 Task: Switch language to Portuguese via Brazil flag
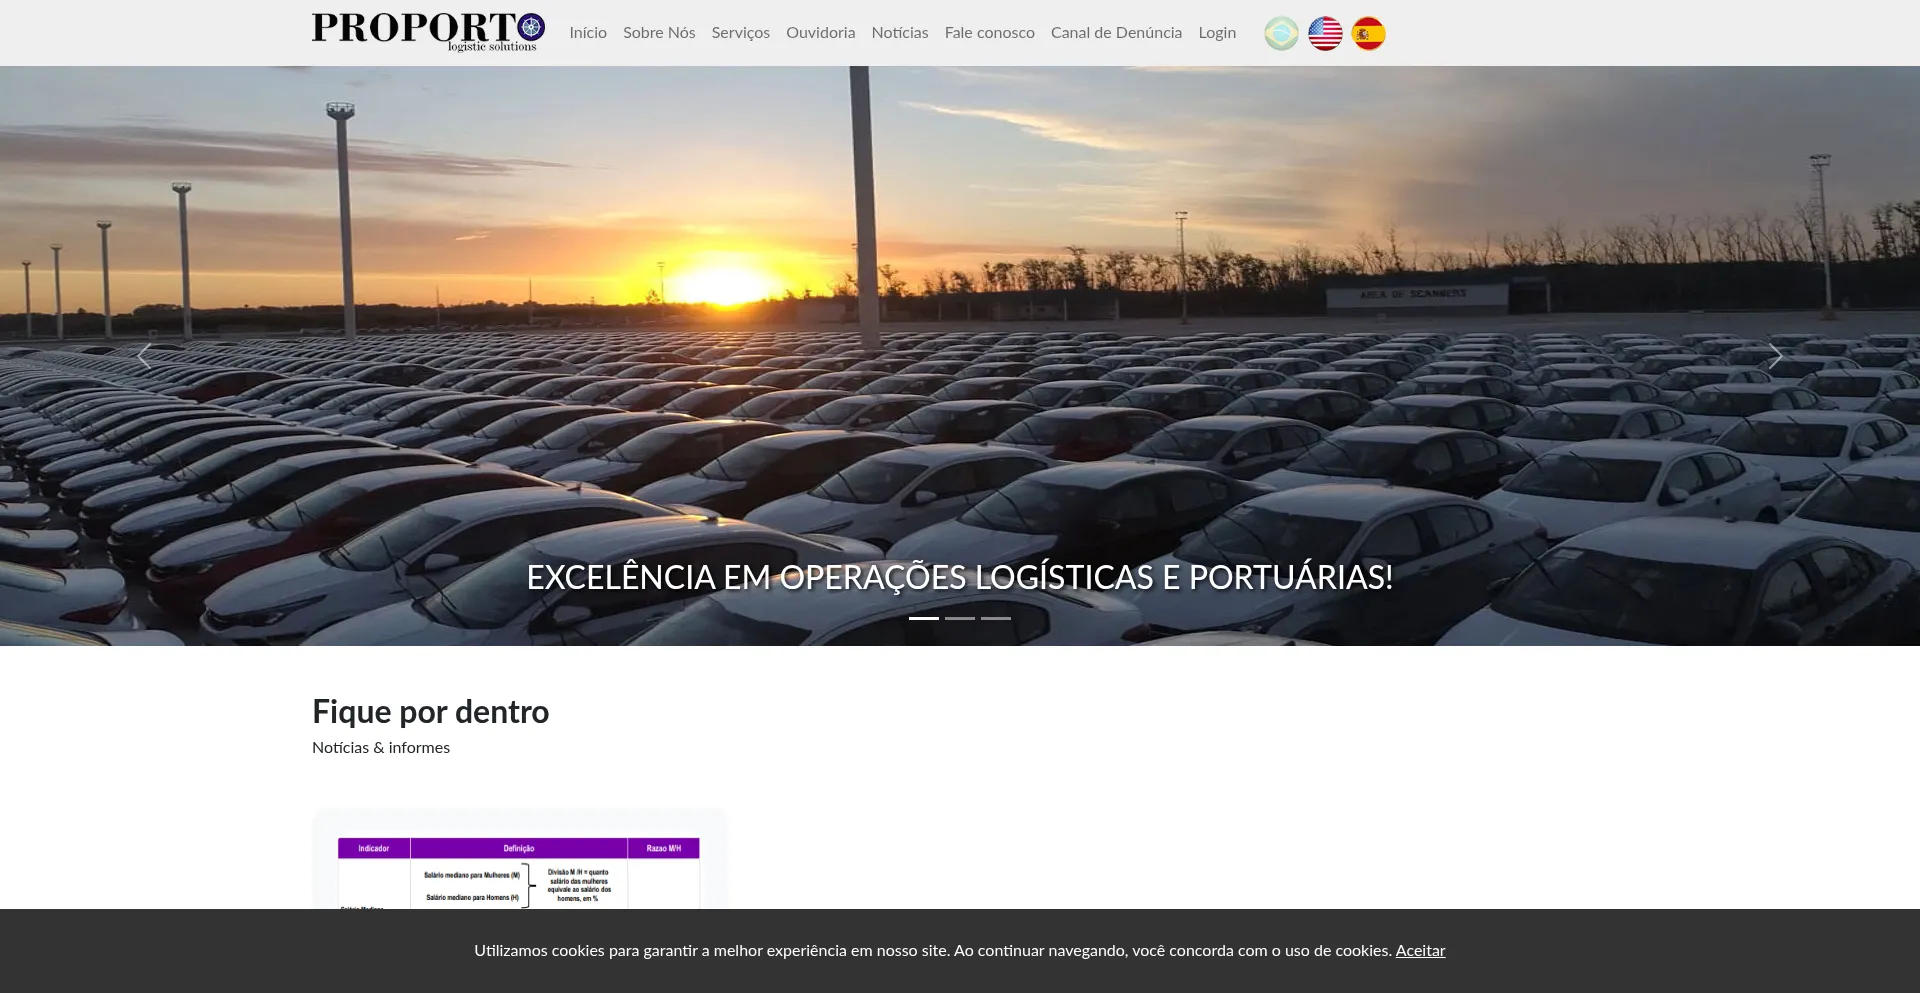1281,34
